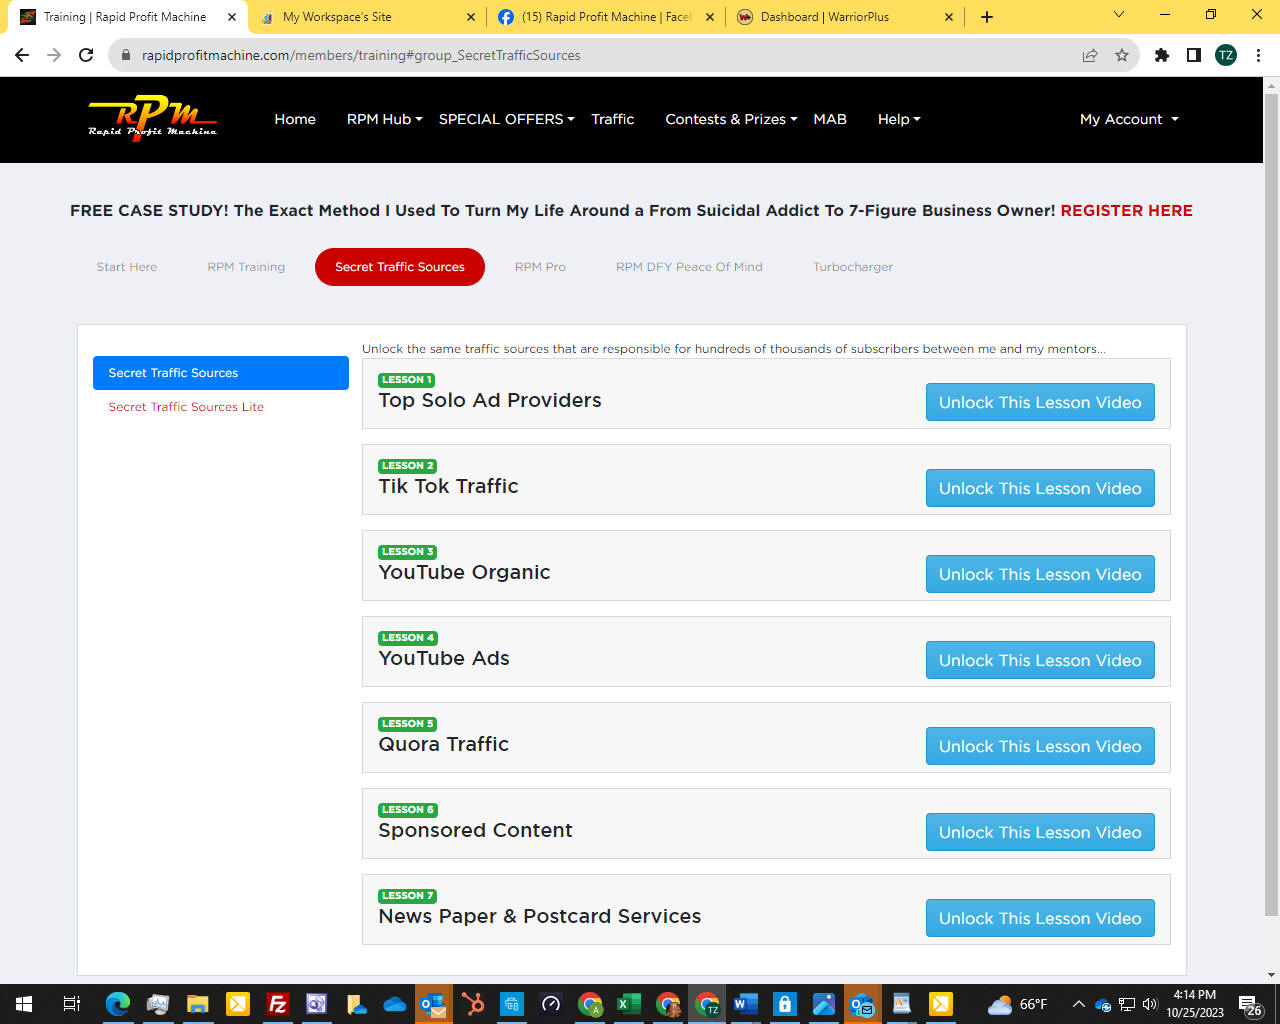The width and height of the screenshot is (1280, 1024).
Task: Unlock the Tik Tok Traffic lesson video
Action: click(x=1040, y=488)
